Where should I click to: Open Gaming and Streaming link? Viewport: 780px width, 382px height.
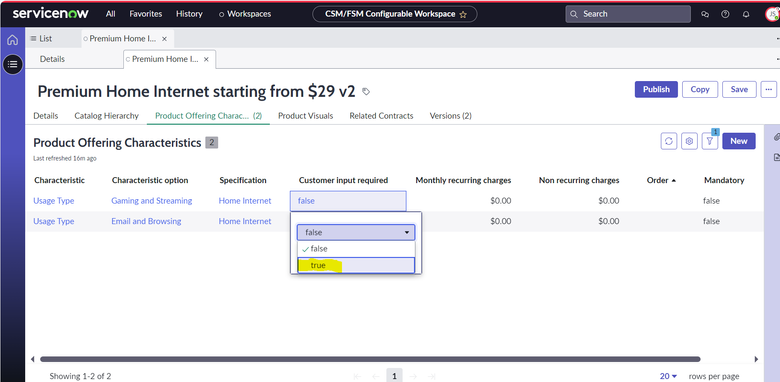click(x=152, y=201)
